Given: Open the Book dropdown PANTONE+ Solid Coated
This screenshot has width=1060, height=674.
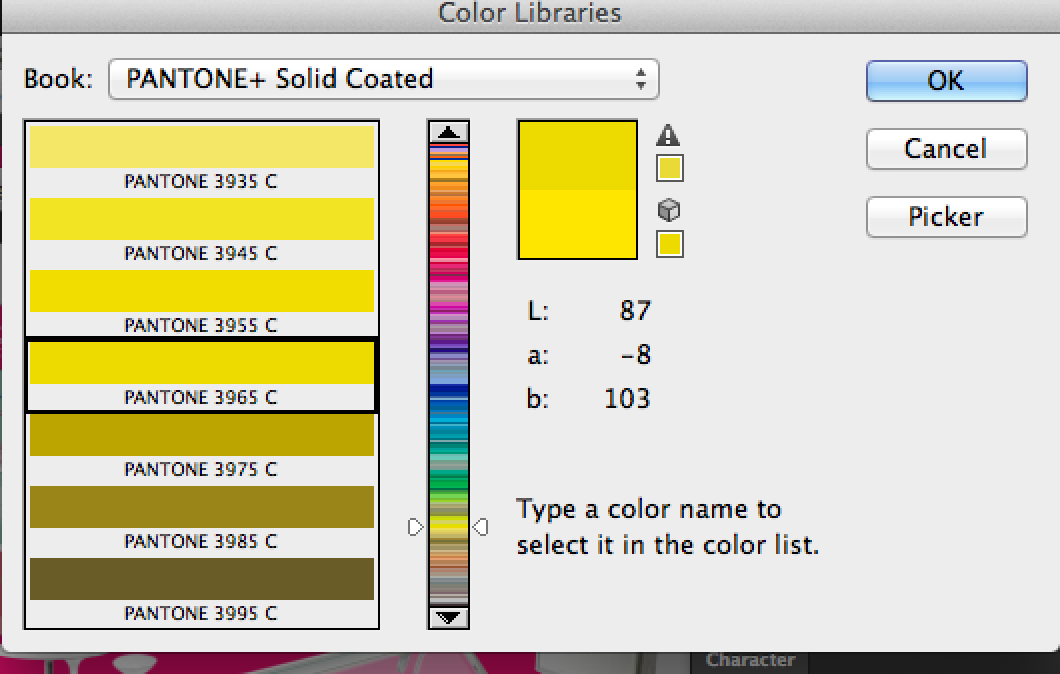Looking at the screenshot, I should tap(384, 79).
